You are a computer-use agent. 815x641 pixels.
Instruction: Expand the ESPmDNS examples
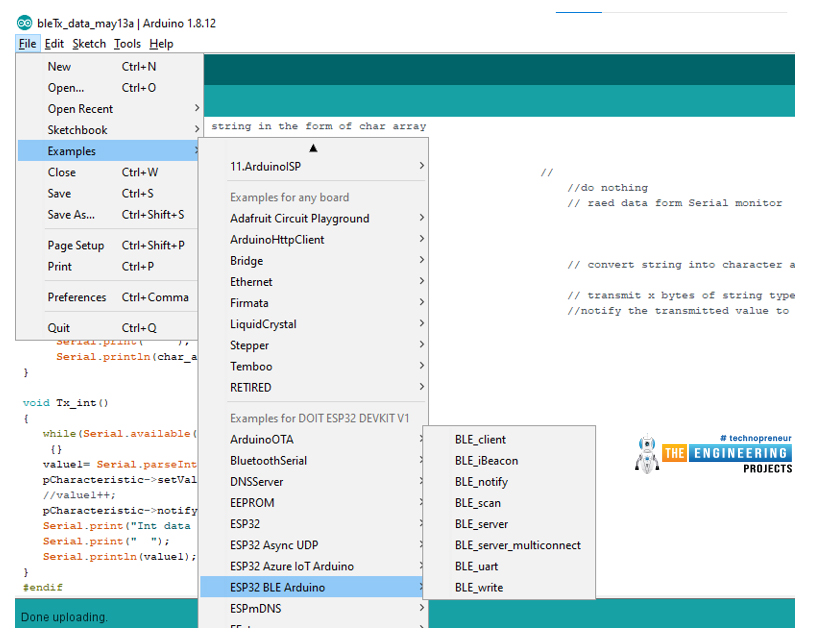[313, 608]
